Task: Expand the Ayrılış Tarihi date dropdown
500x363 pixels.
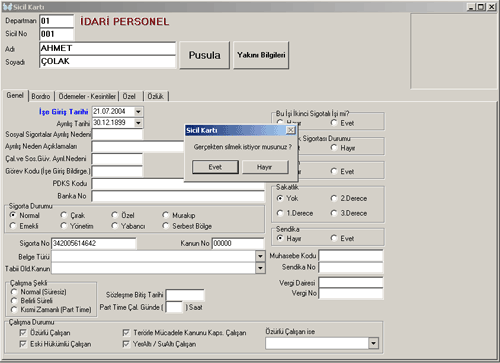Action: click(x=138, y=123)
